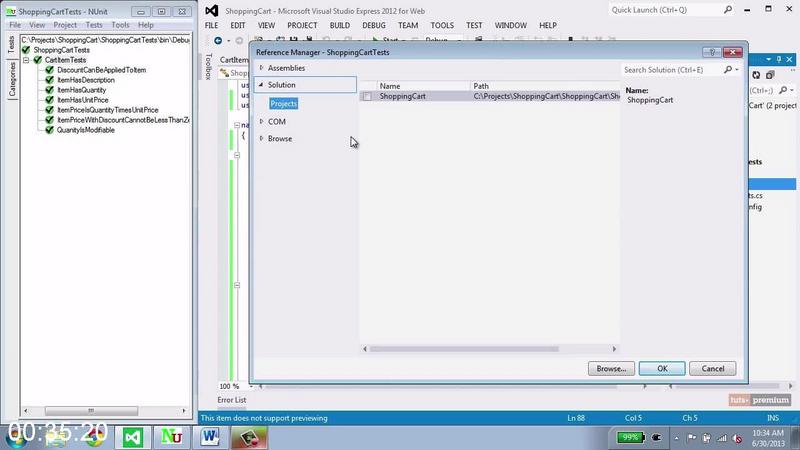Image resolution: width=800 pixels, height=450 pixels.
Task: Click the Navigate Backward toolbar arrow
Action: pos(218,40)
